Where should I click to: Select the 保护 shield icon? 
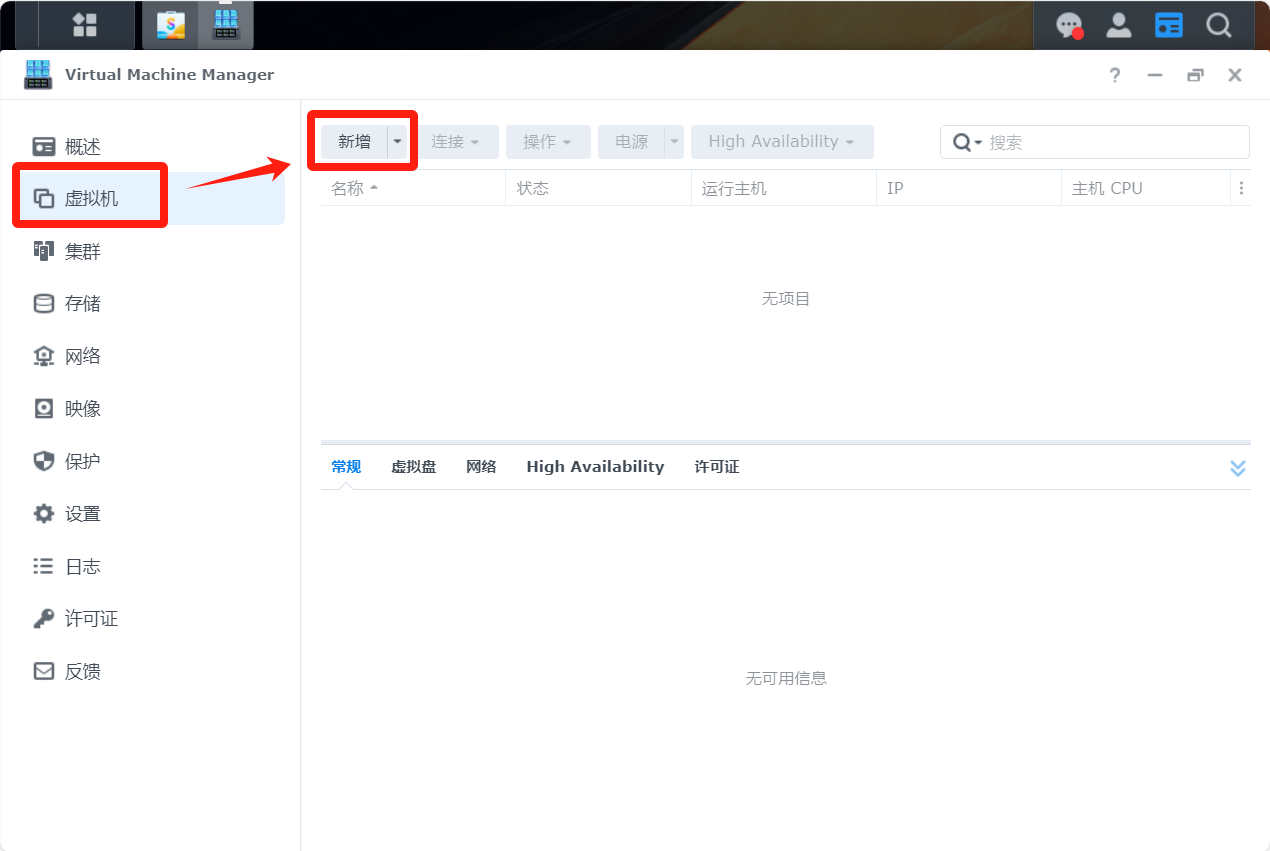point(44,461)
